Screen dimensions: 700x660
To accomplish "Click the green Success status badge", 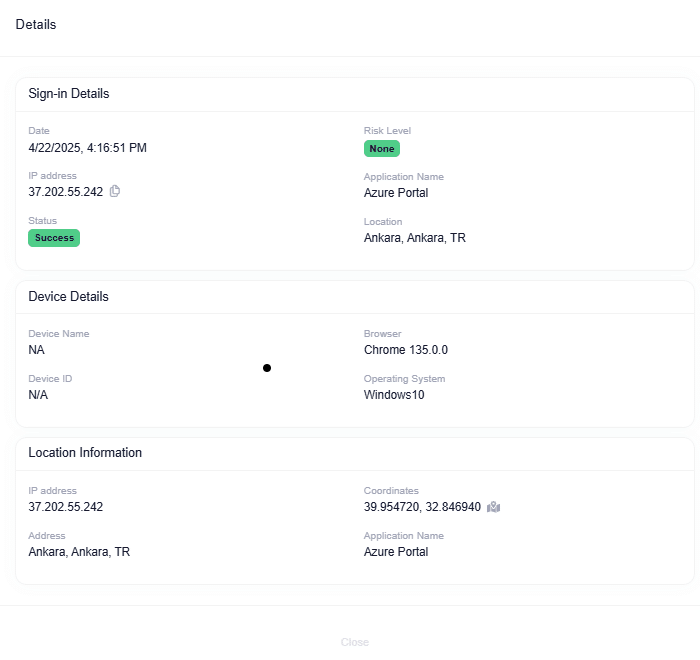I will coord(54,238).
